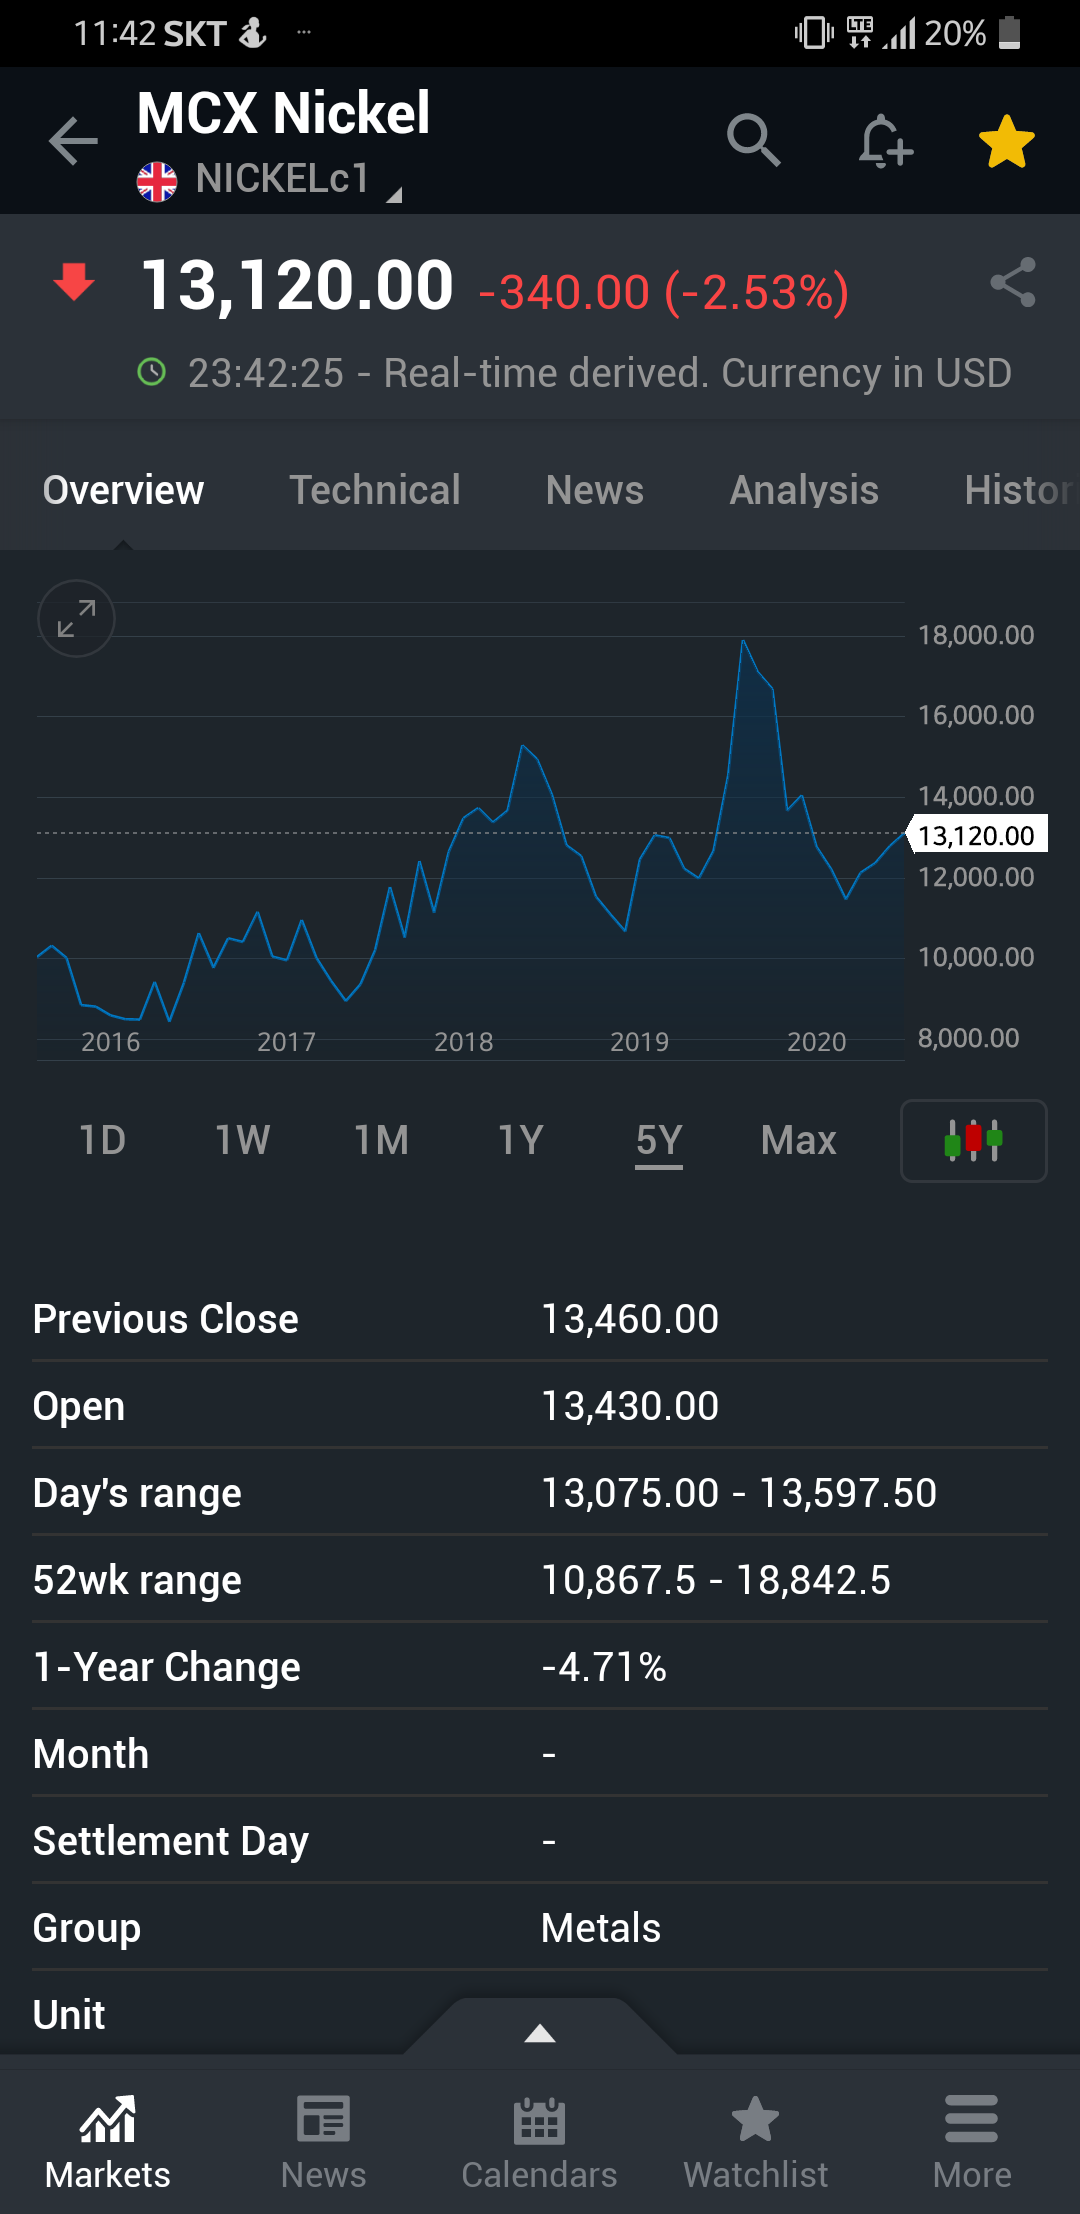This screenshot has width=1080, height=2214.
Task: Tap the 2018 label on chart axis
Action: click(x=464, y=1042)
